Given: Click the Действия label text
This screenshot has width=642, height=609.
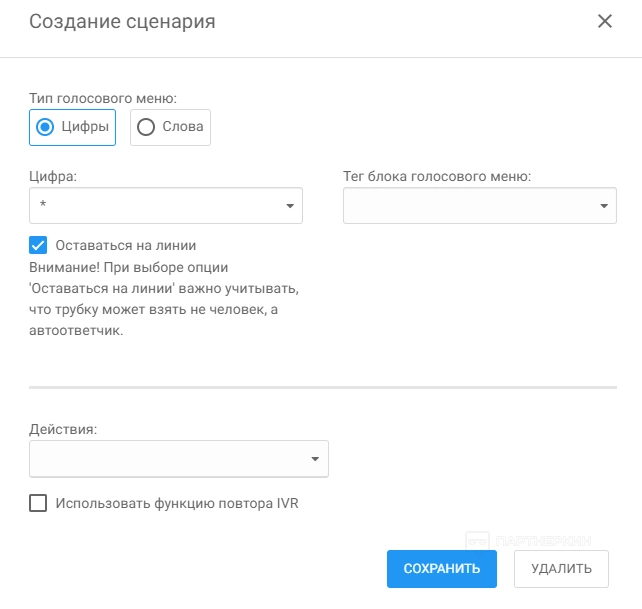Looking at the screenshot, I should click(x=64, y=428).
